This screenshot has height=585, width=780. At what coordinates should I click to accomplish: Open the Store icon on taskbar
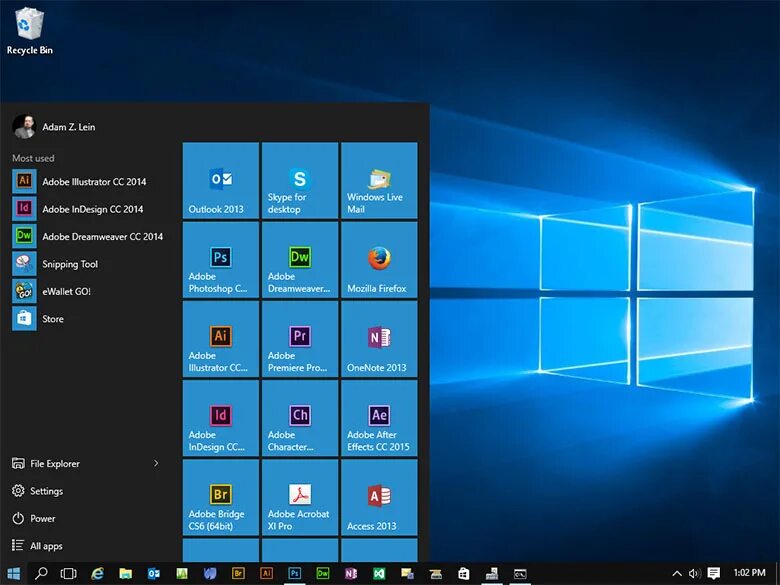click(x=464, y=574)
